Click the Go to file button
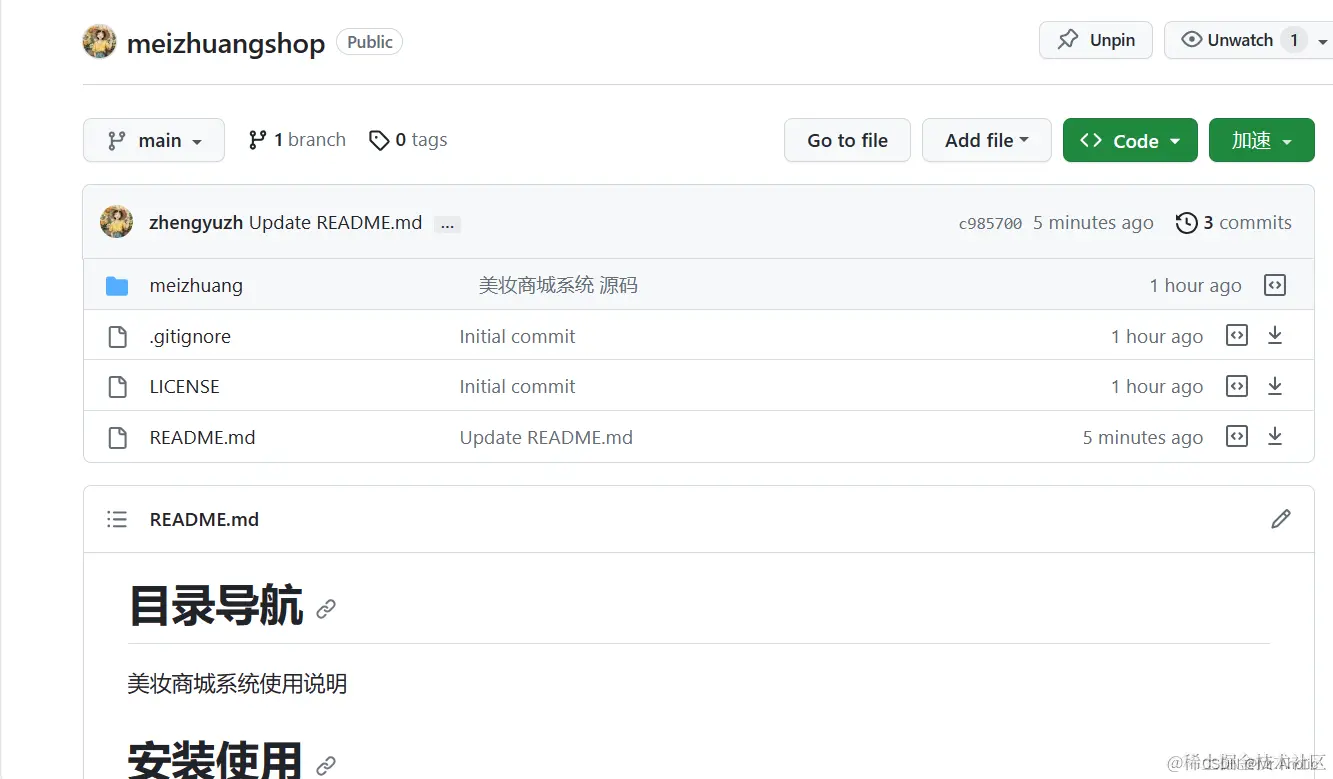 pyautogui.click(x=847, y=140)
